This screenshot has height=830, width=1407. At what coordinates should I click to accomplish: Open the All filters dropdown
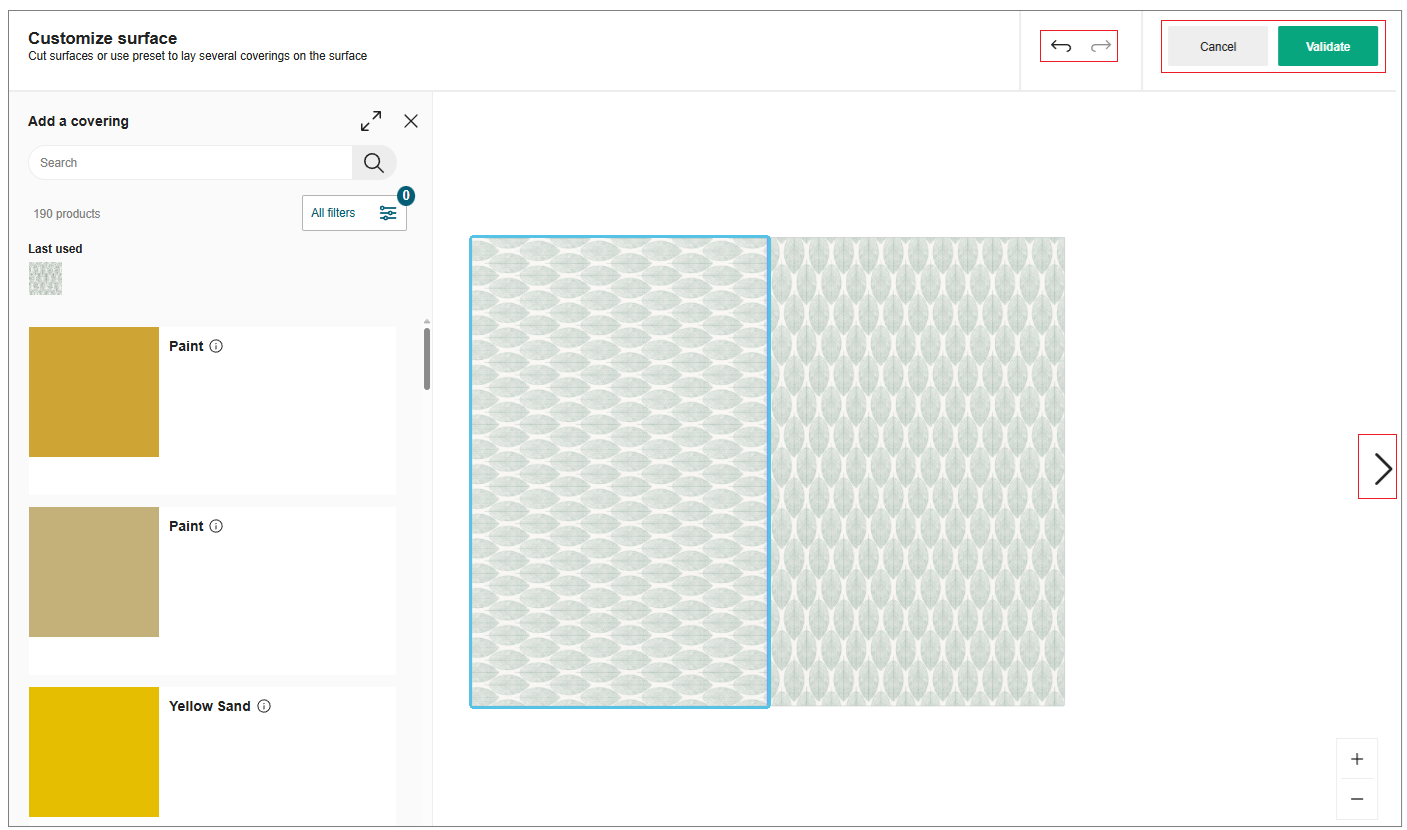point(334,212)
